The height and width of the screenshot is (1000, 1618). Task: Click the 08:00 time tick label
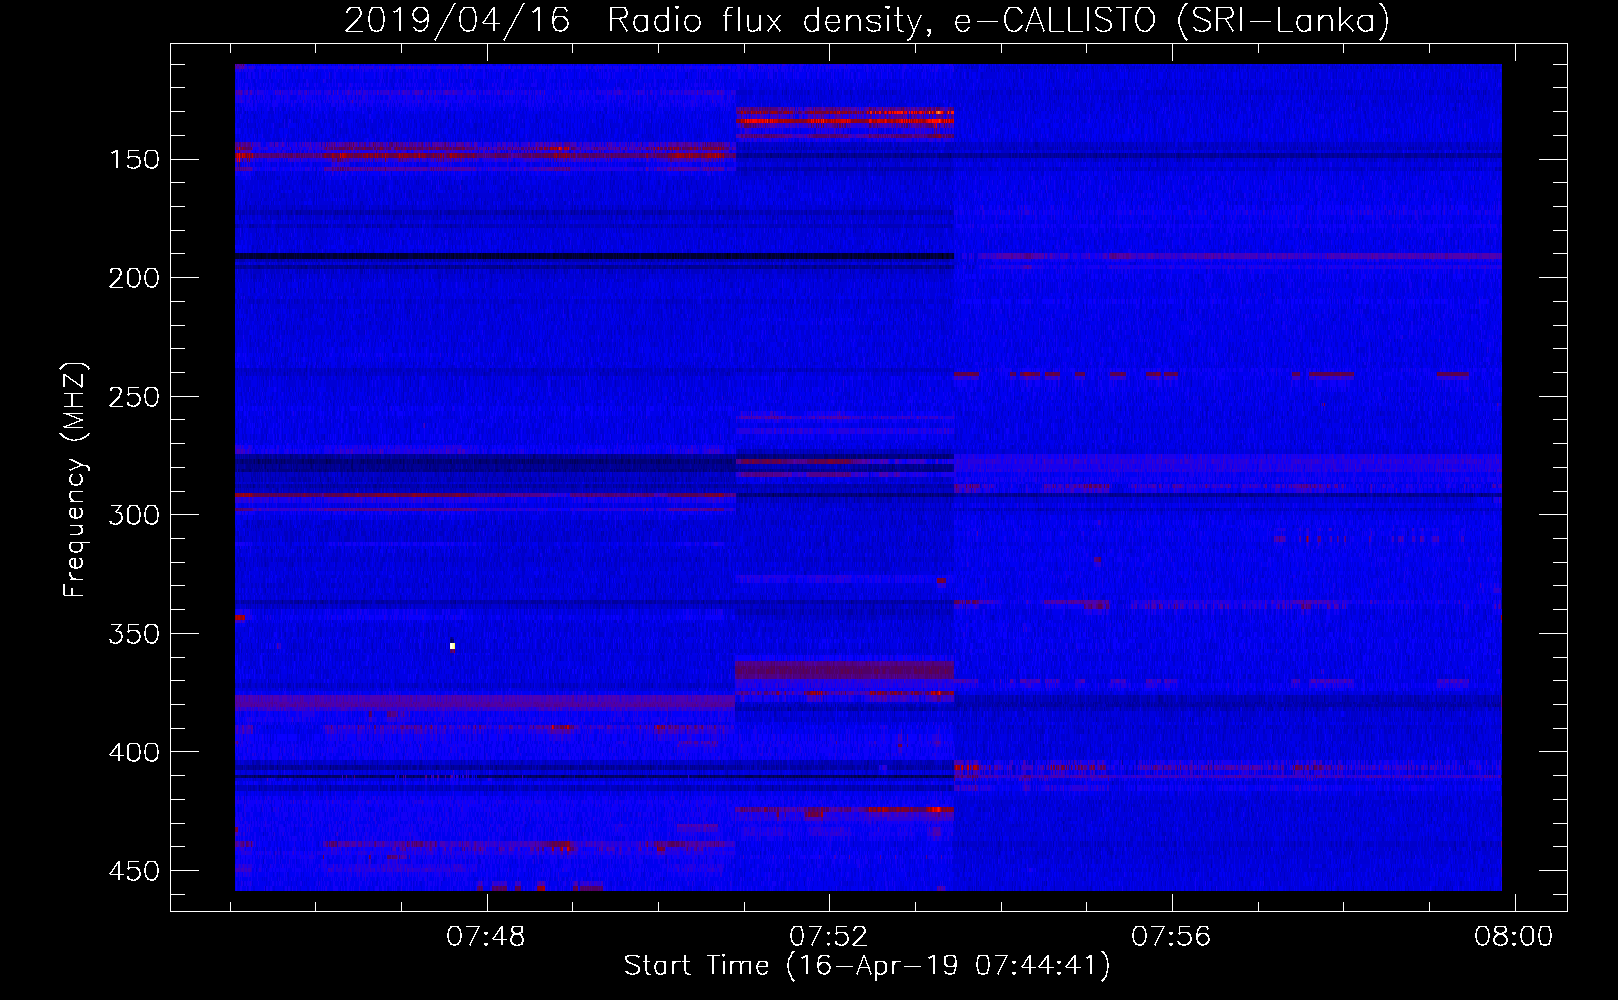1513,937
